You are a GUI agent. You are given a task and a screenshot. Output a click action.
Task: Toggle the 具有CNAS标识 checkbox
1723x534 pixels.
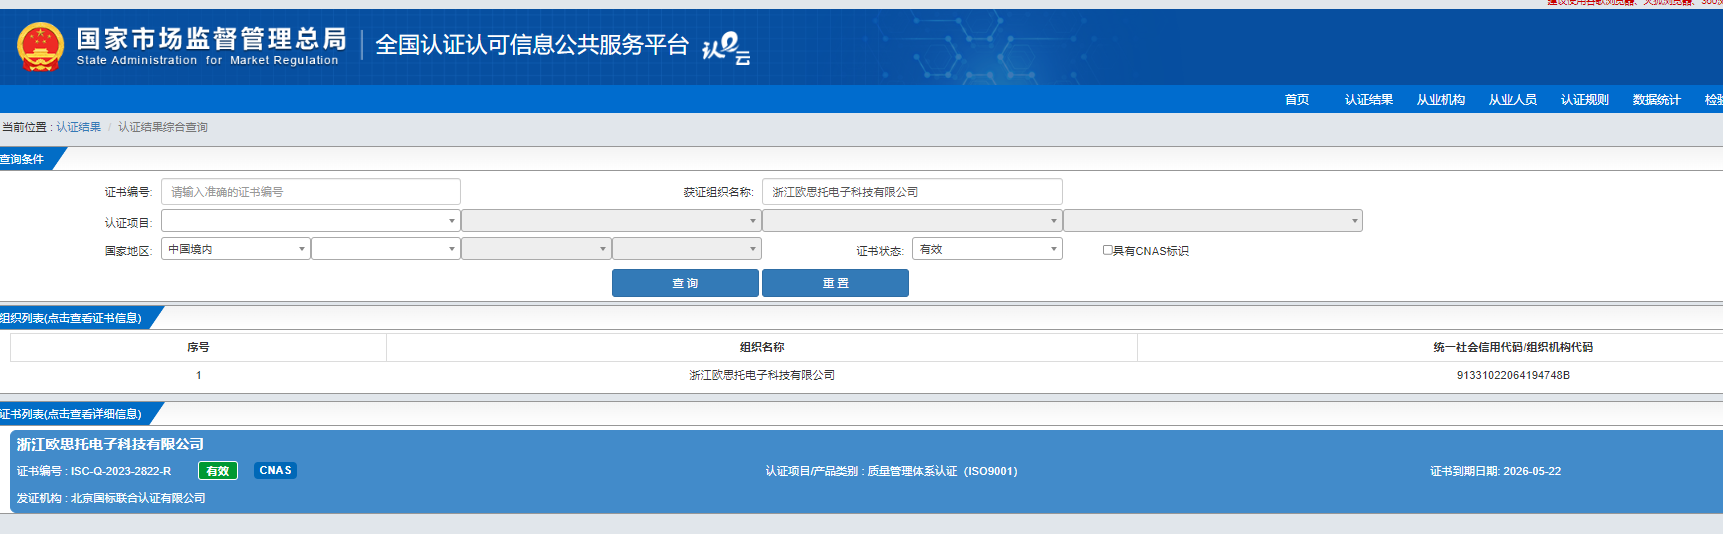pos(1108,250)
